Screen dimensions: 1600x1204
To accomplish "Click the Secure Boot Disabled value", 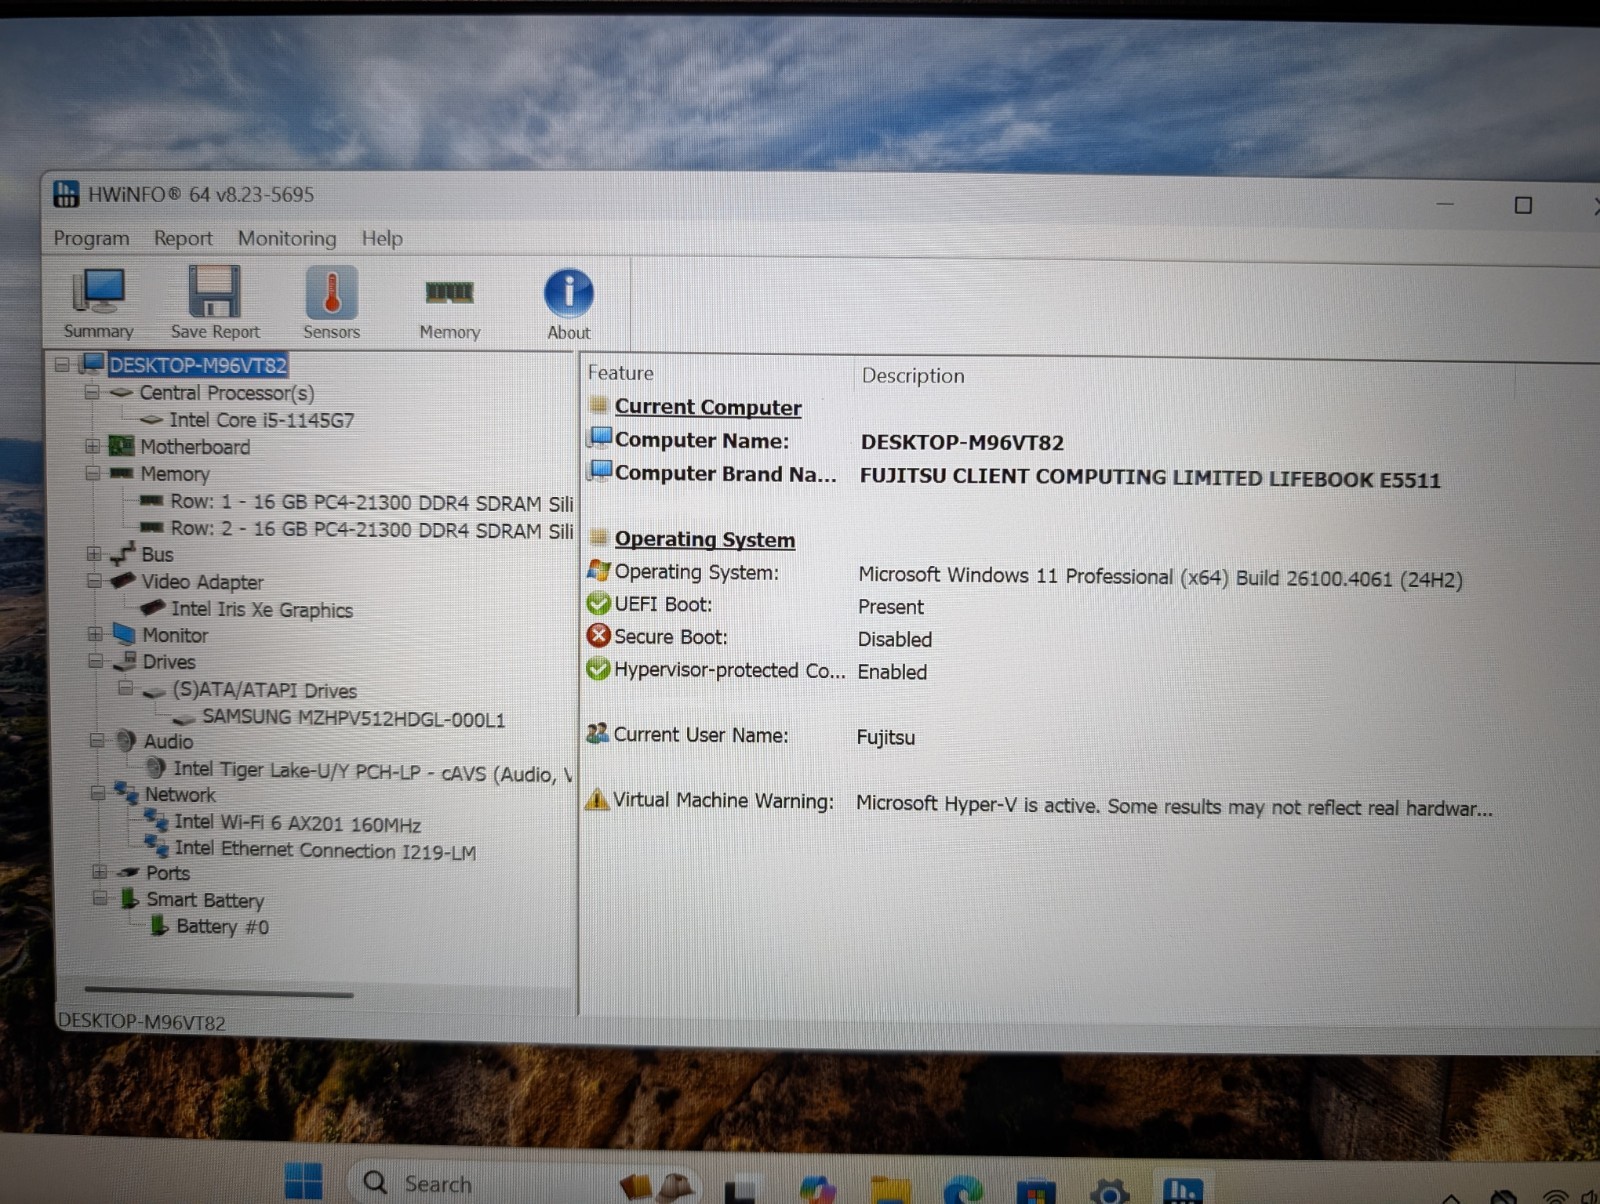I will pyautogui.click(x=895, y=639).
